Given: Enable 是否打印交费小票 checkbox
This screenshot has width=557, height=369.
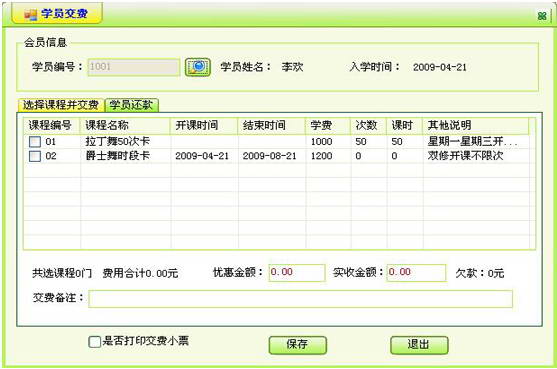Looking at the screenshot, I should 94,342.
